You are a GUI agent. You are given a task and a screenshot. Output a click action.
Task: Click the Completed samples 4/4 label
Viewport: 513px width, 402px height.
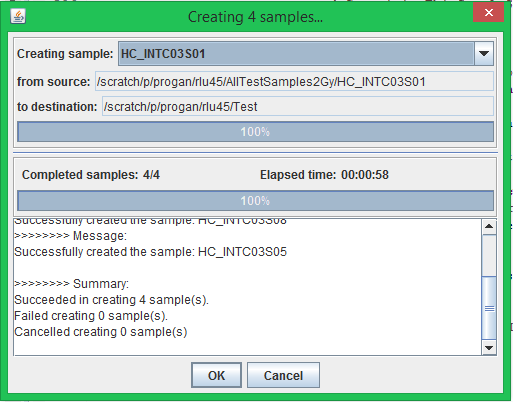(x=91, y=175)
